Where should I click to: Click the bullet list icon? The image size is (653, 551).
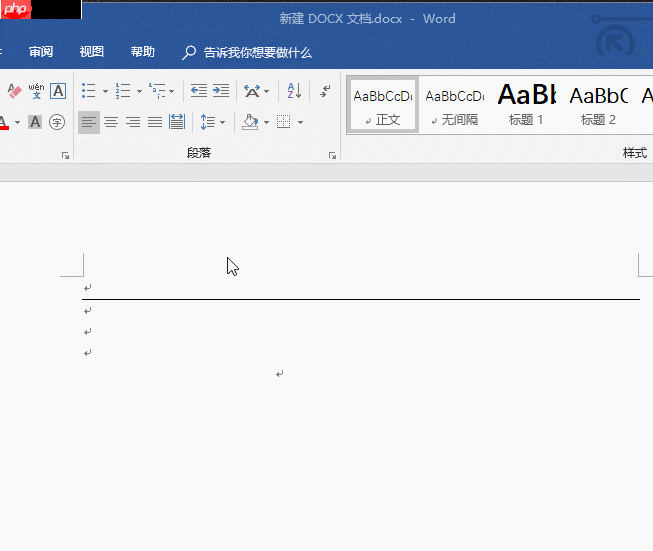click(x=88, y=91)
